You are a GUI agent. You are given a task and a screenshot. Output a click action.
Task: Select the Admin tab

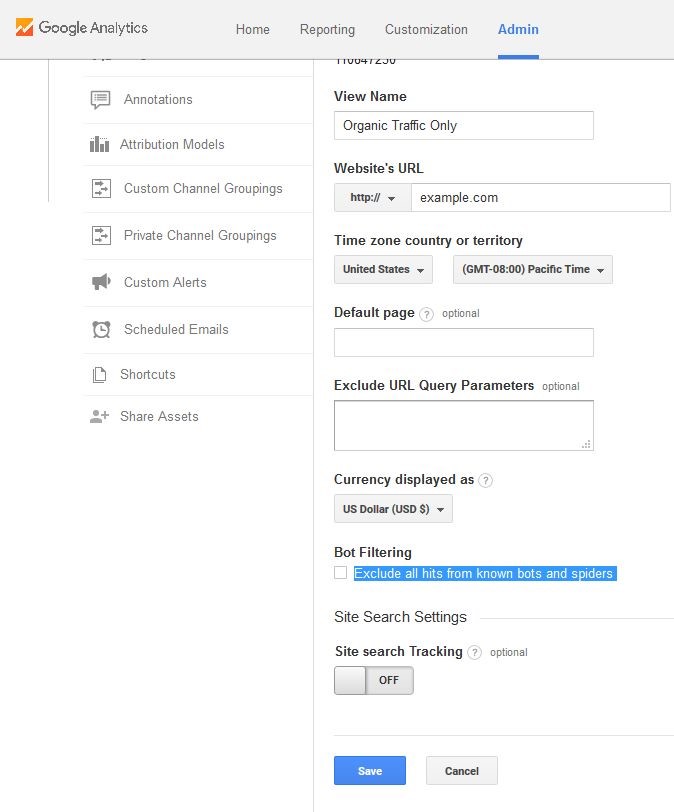(x=518, y=30)
